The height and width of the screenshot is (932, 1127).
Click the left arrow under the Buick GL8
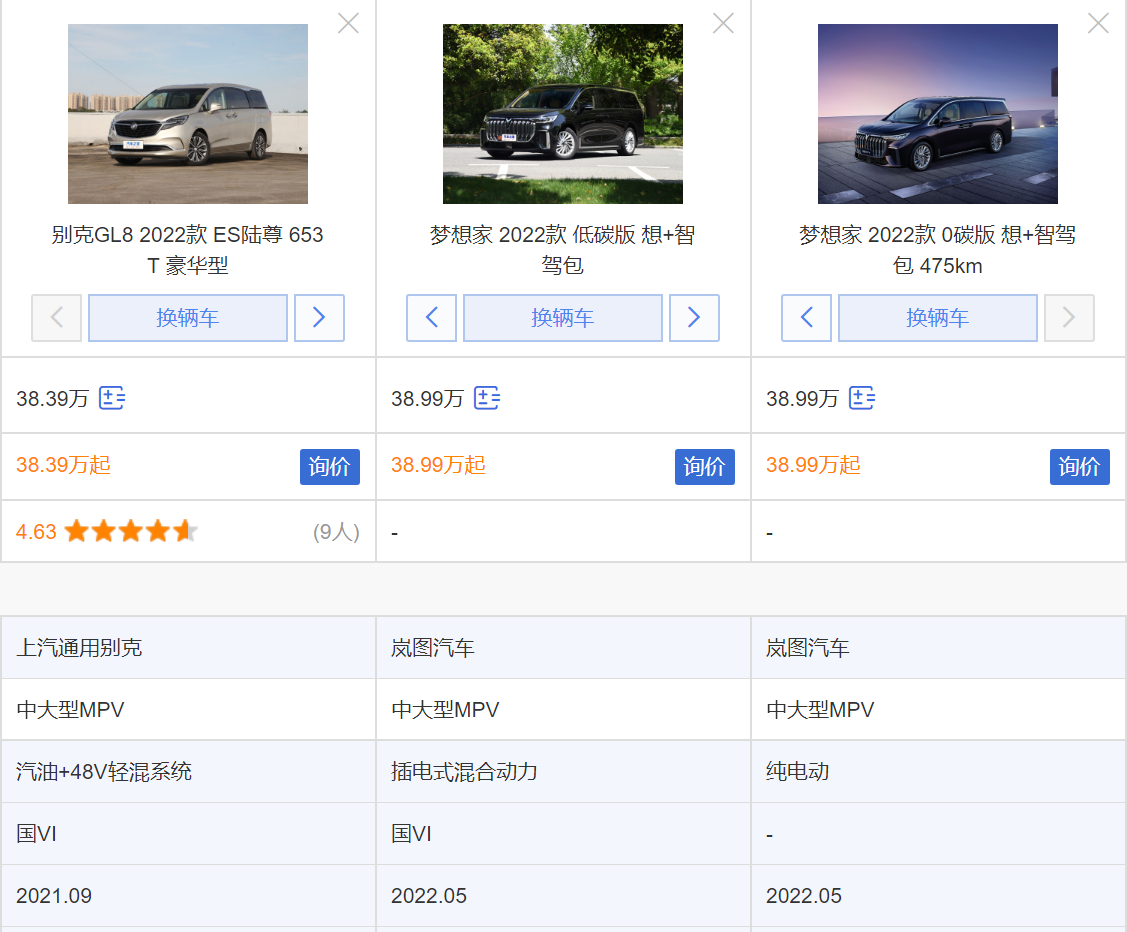[x=56, y=318]
